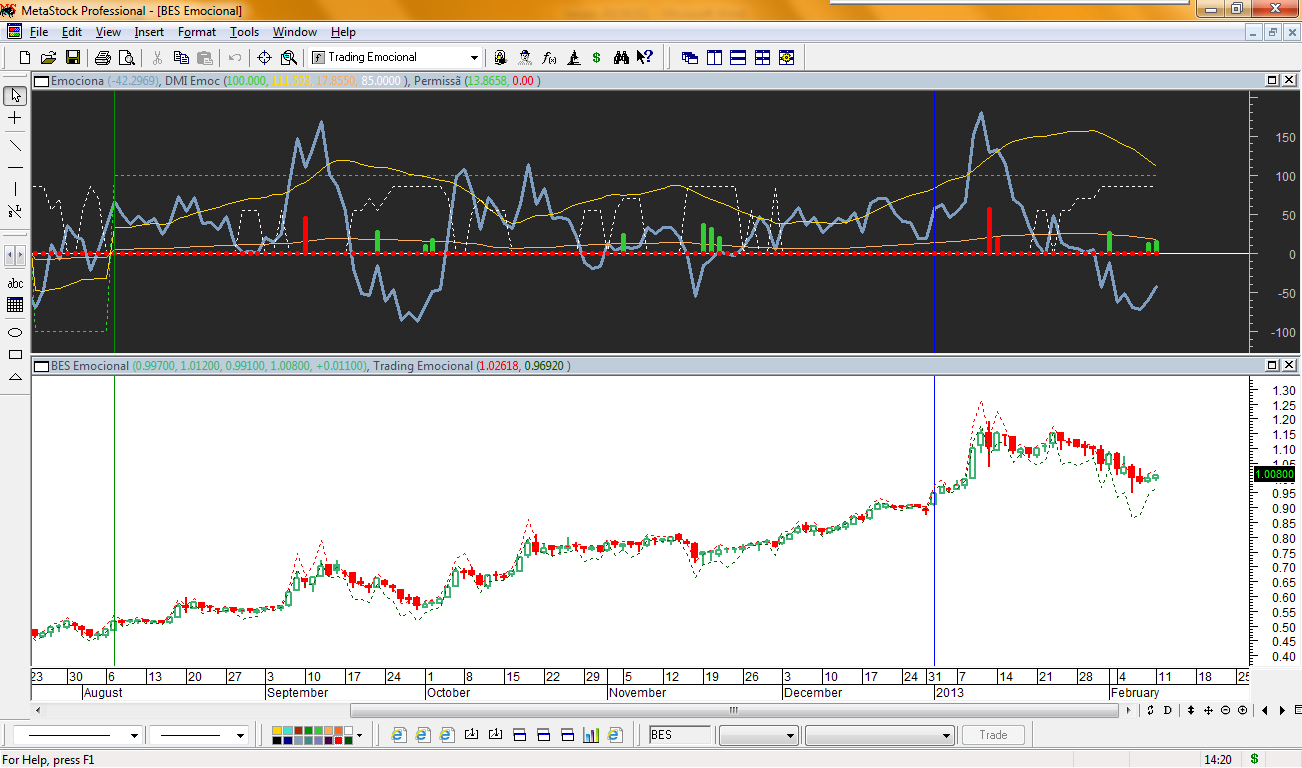Screen dimensions: 1302x768
Task: Close the upper indicator pane
Action: (1288, 80)
